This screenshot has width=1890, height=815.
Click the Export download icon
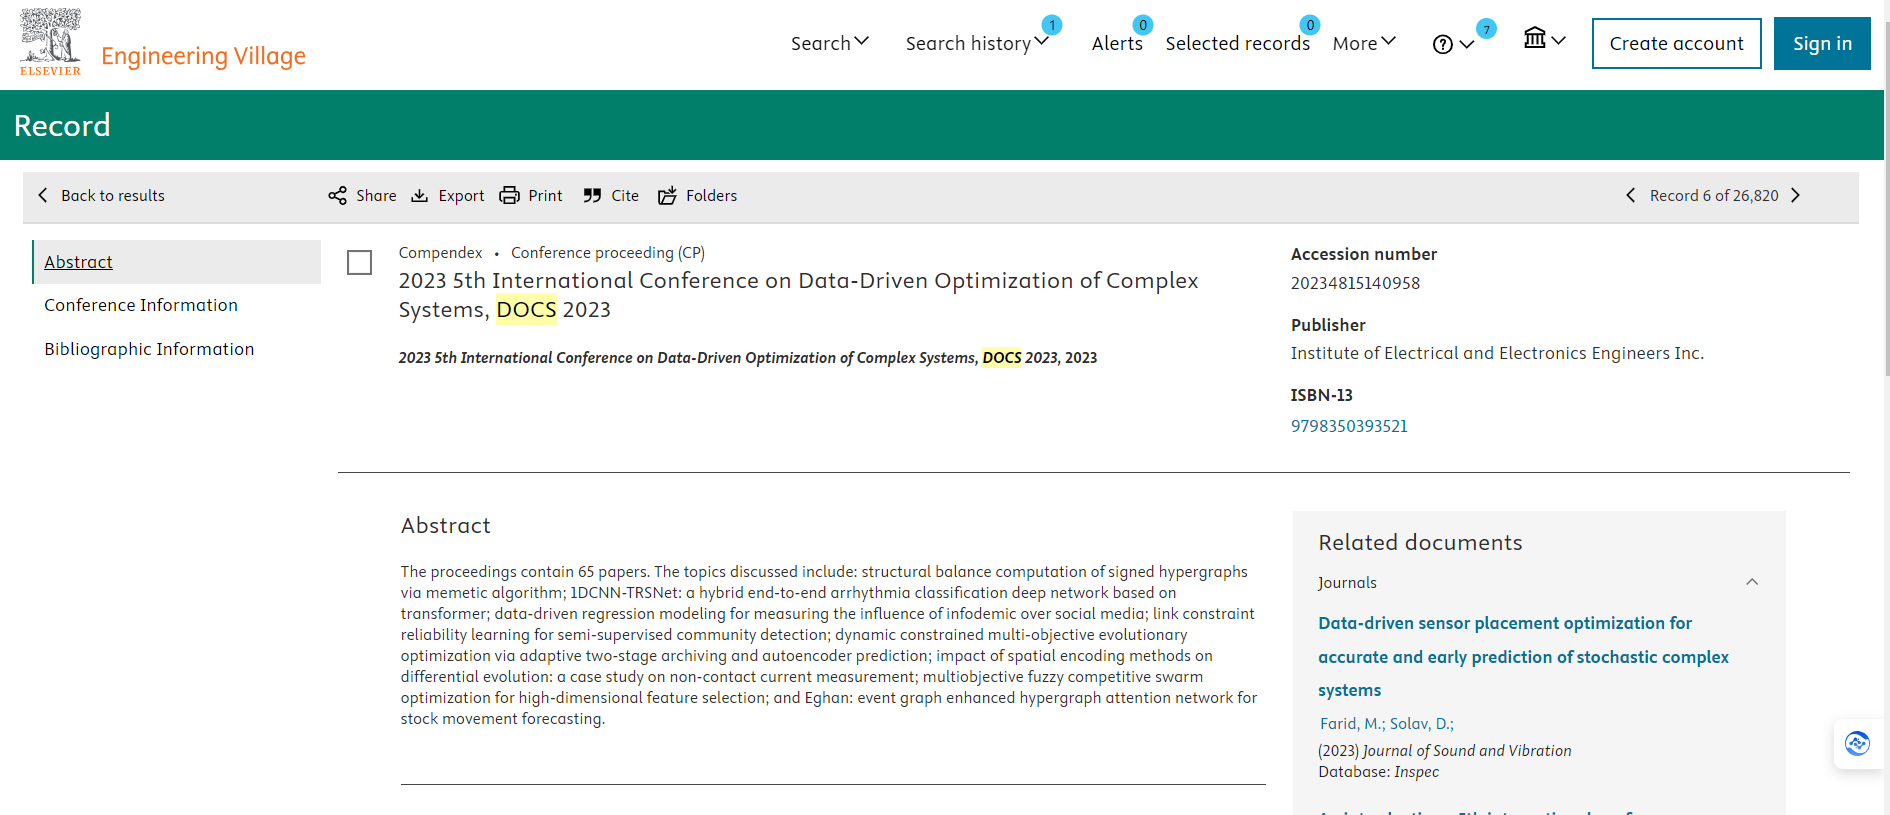420,196
